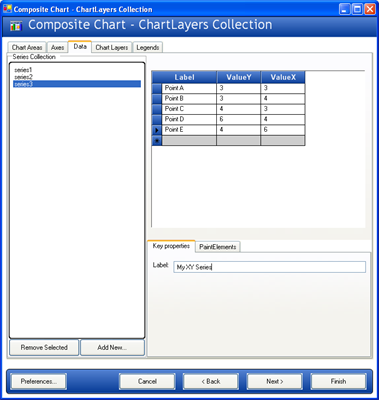379x400 pixels.
Task: Select the Point D label cell
Action: click(189, 119)
